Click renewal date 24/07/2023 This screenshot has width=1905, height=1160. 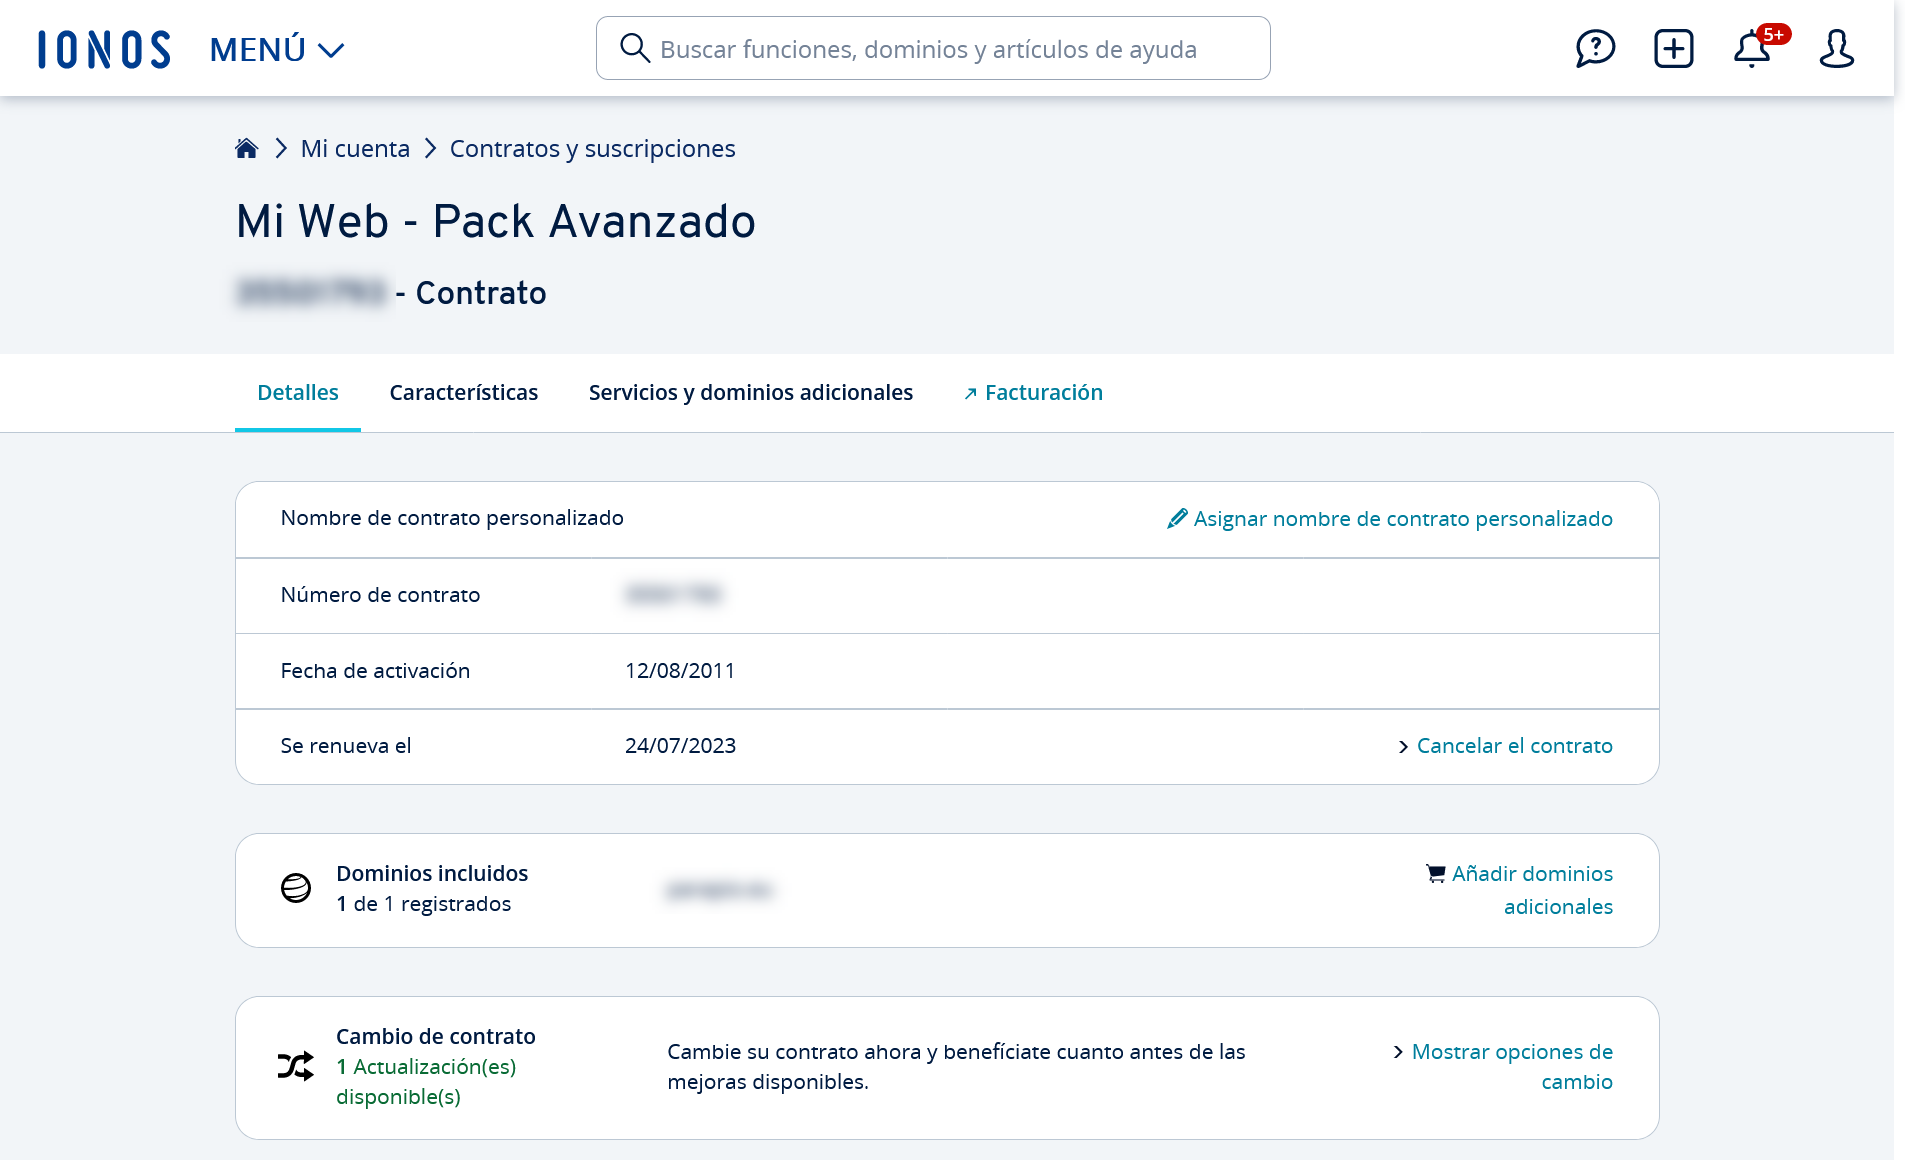(680, 746)
